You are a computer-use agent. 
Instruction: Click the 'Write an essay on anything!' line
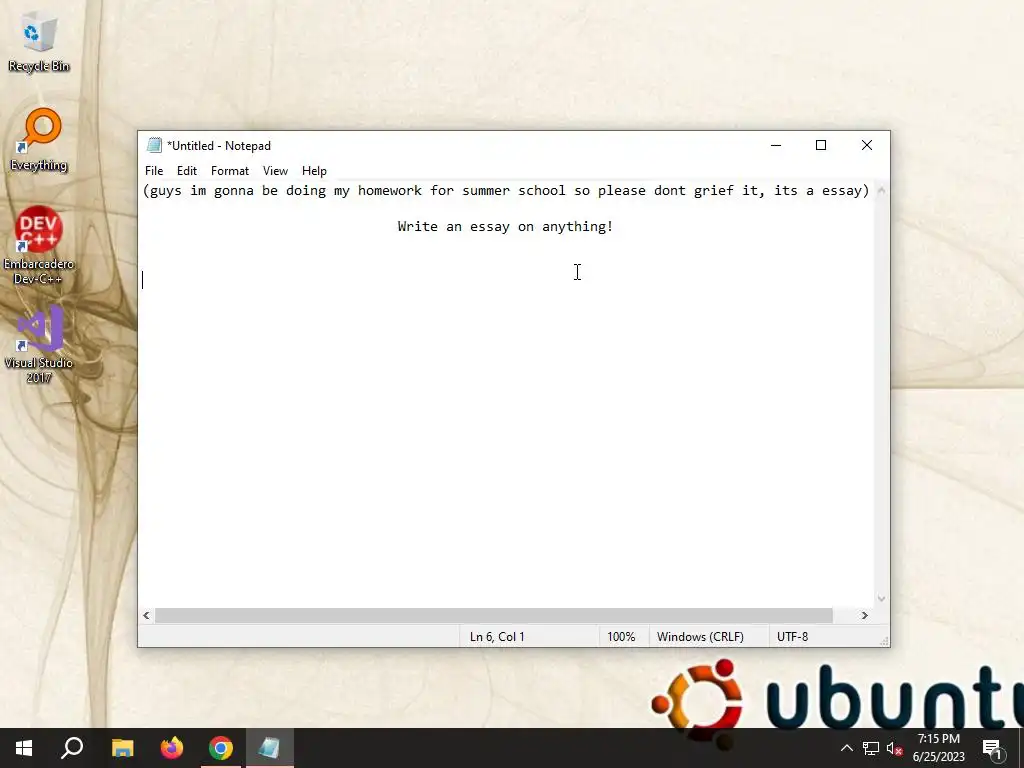(505, 227)
